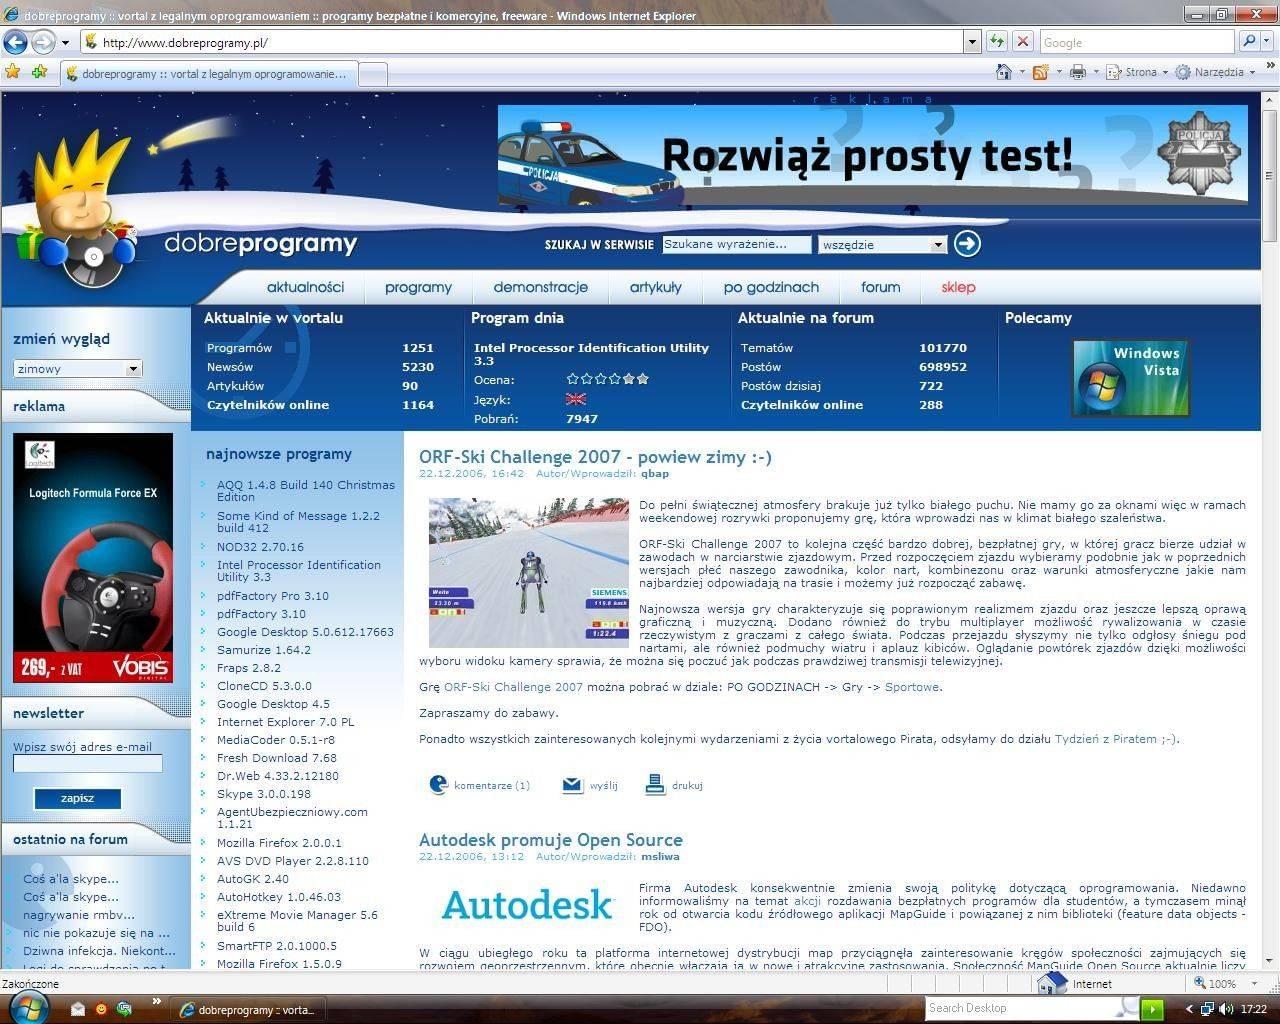Image resolution: width=1280 pixels, height=1024 pixels.
Task: Open 'NOD32 2.70.16' program link
Action: point(260,547)
